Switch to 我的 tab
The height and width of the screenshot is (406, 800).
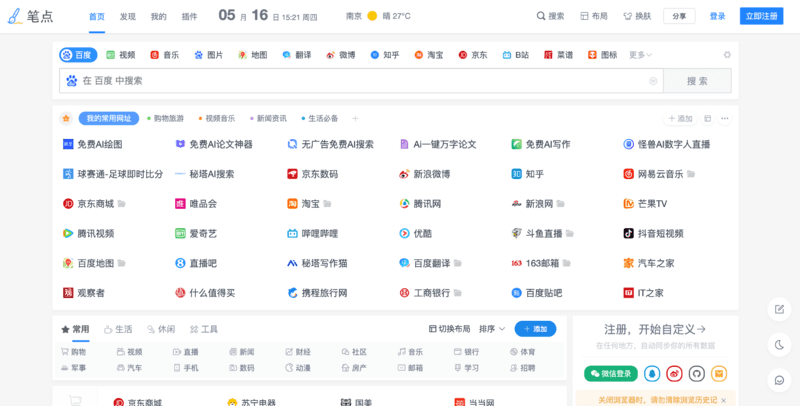point(158,16)
